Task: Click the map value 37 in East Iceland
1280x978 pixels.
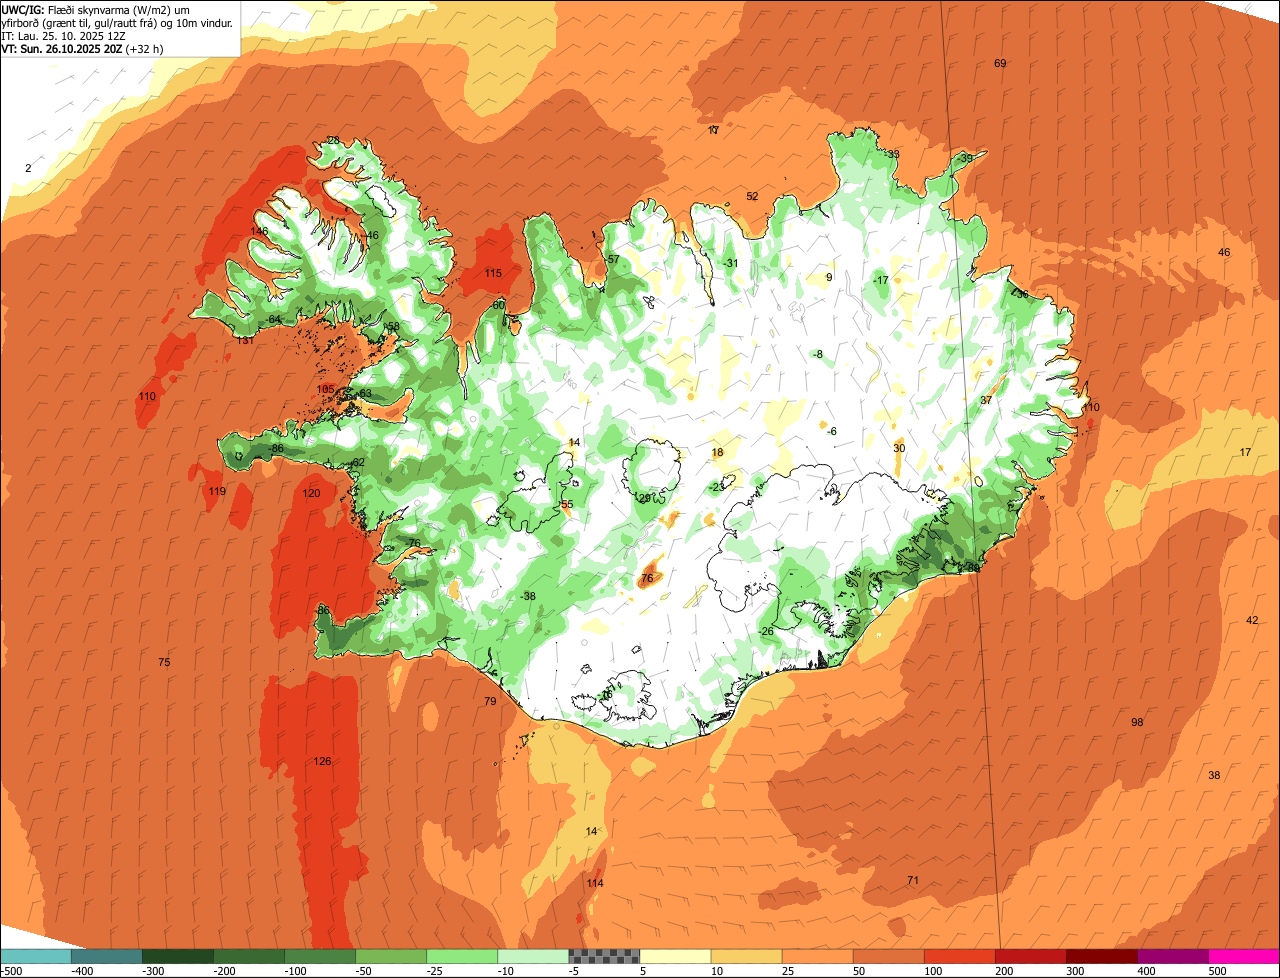Action: pos(986,400)
